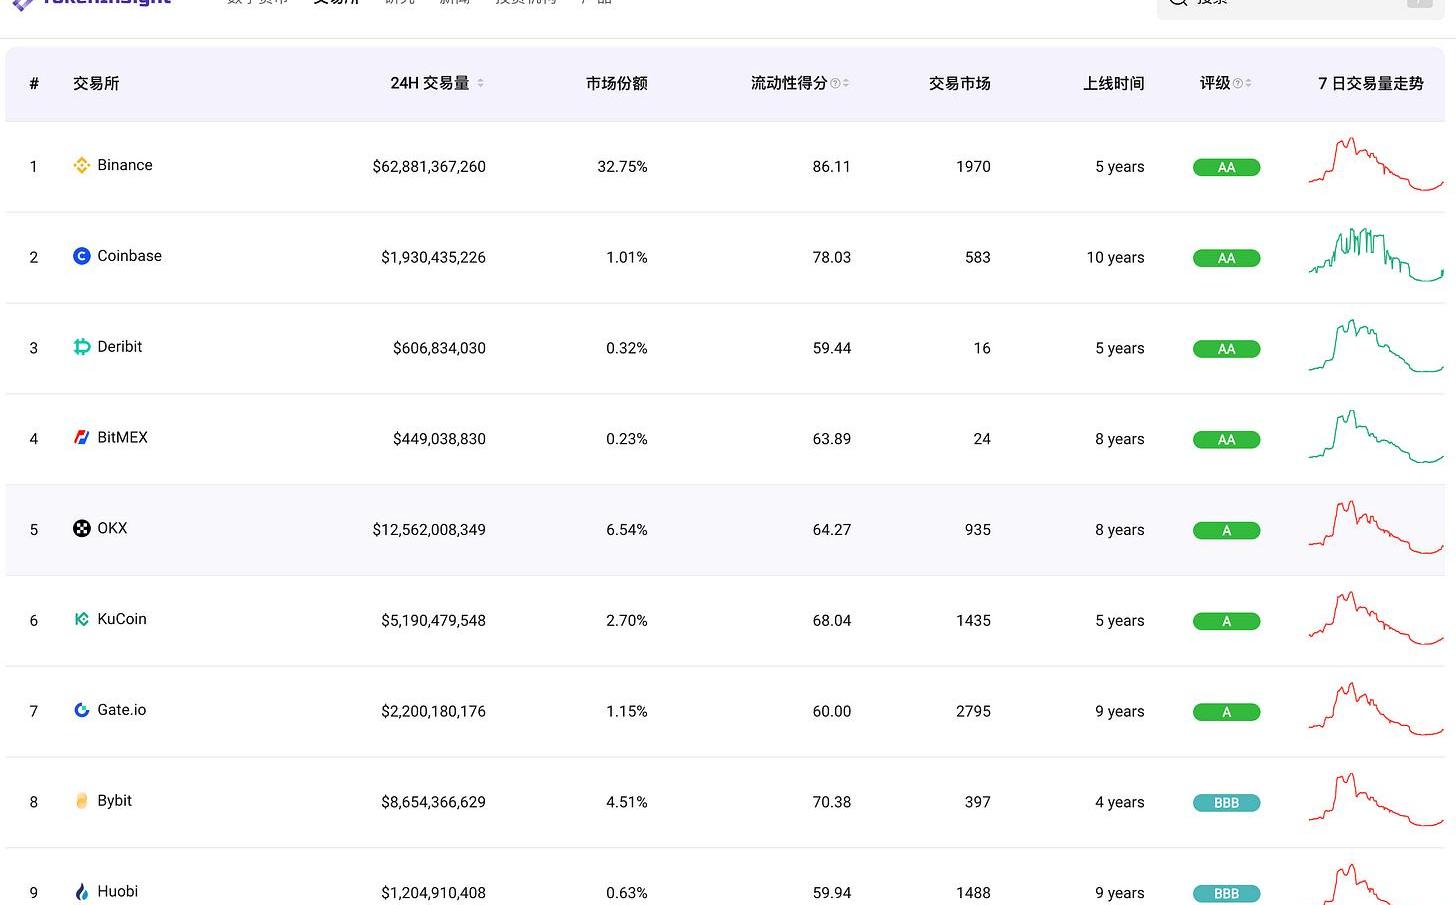Click Bybit volume $8,654,366,629

coord(433,802)
